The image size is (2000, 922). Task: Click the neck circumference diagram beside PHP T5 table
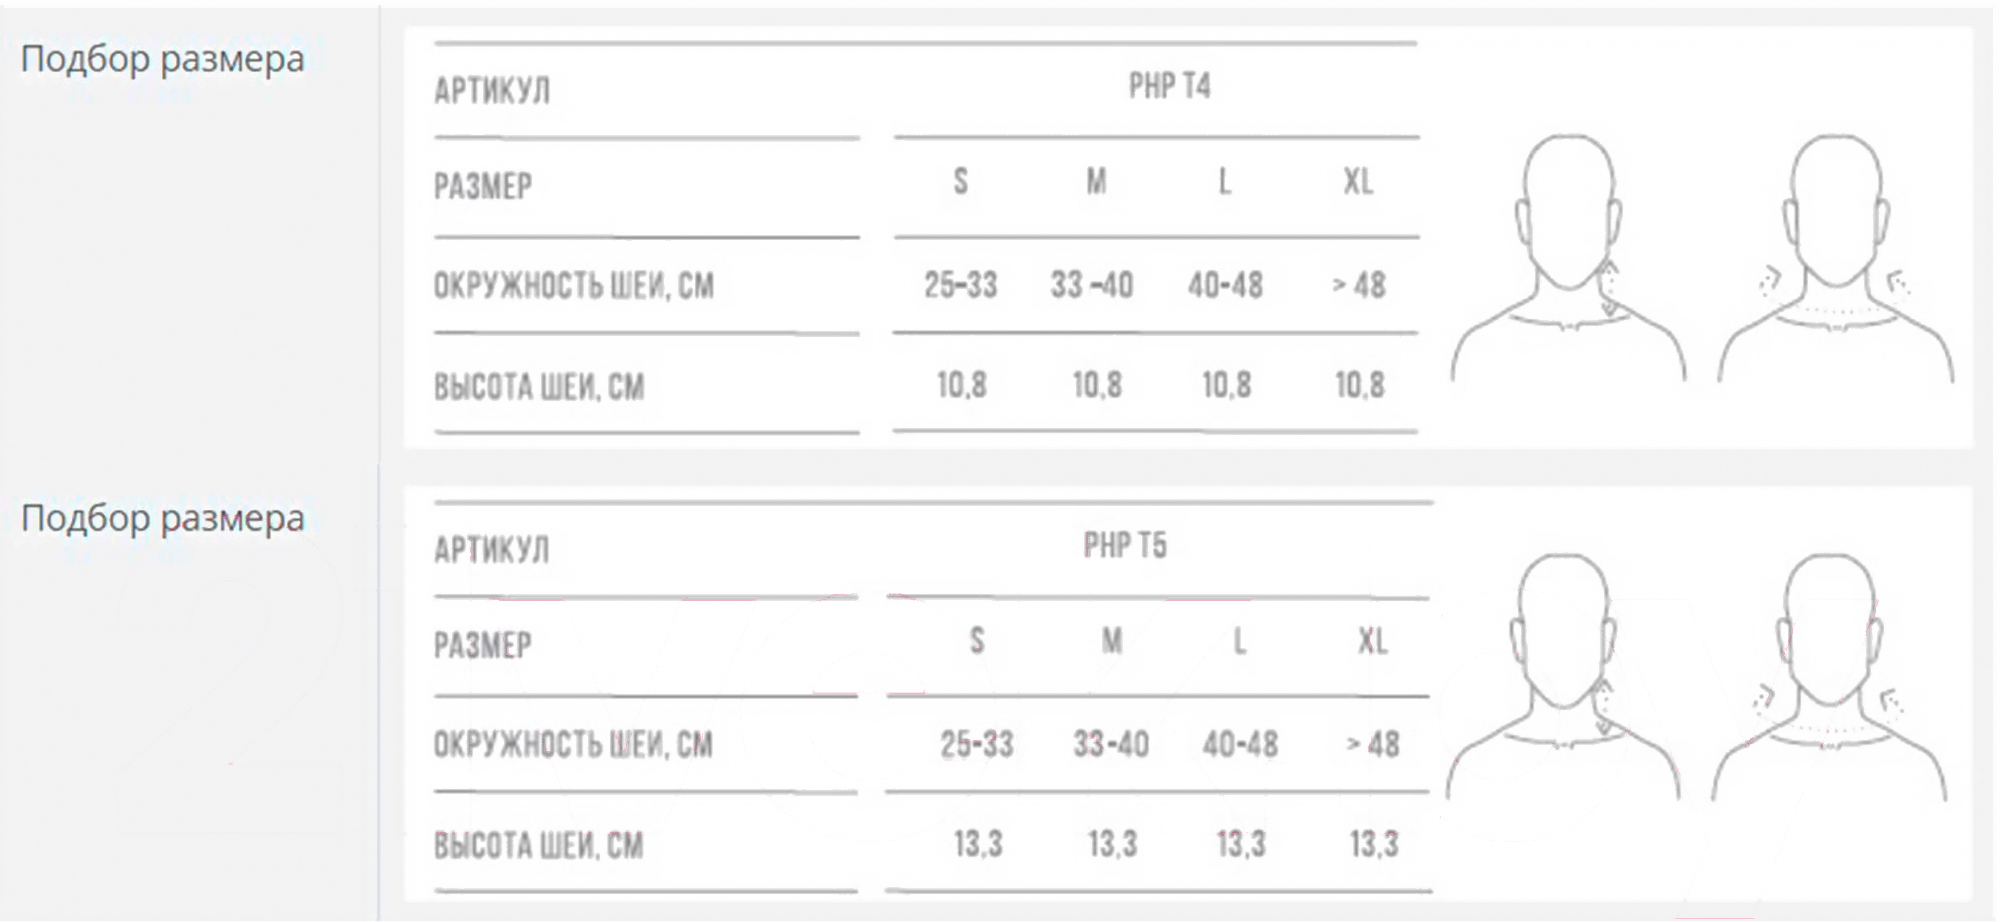pos(1830,677)
